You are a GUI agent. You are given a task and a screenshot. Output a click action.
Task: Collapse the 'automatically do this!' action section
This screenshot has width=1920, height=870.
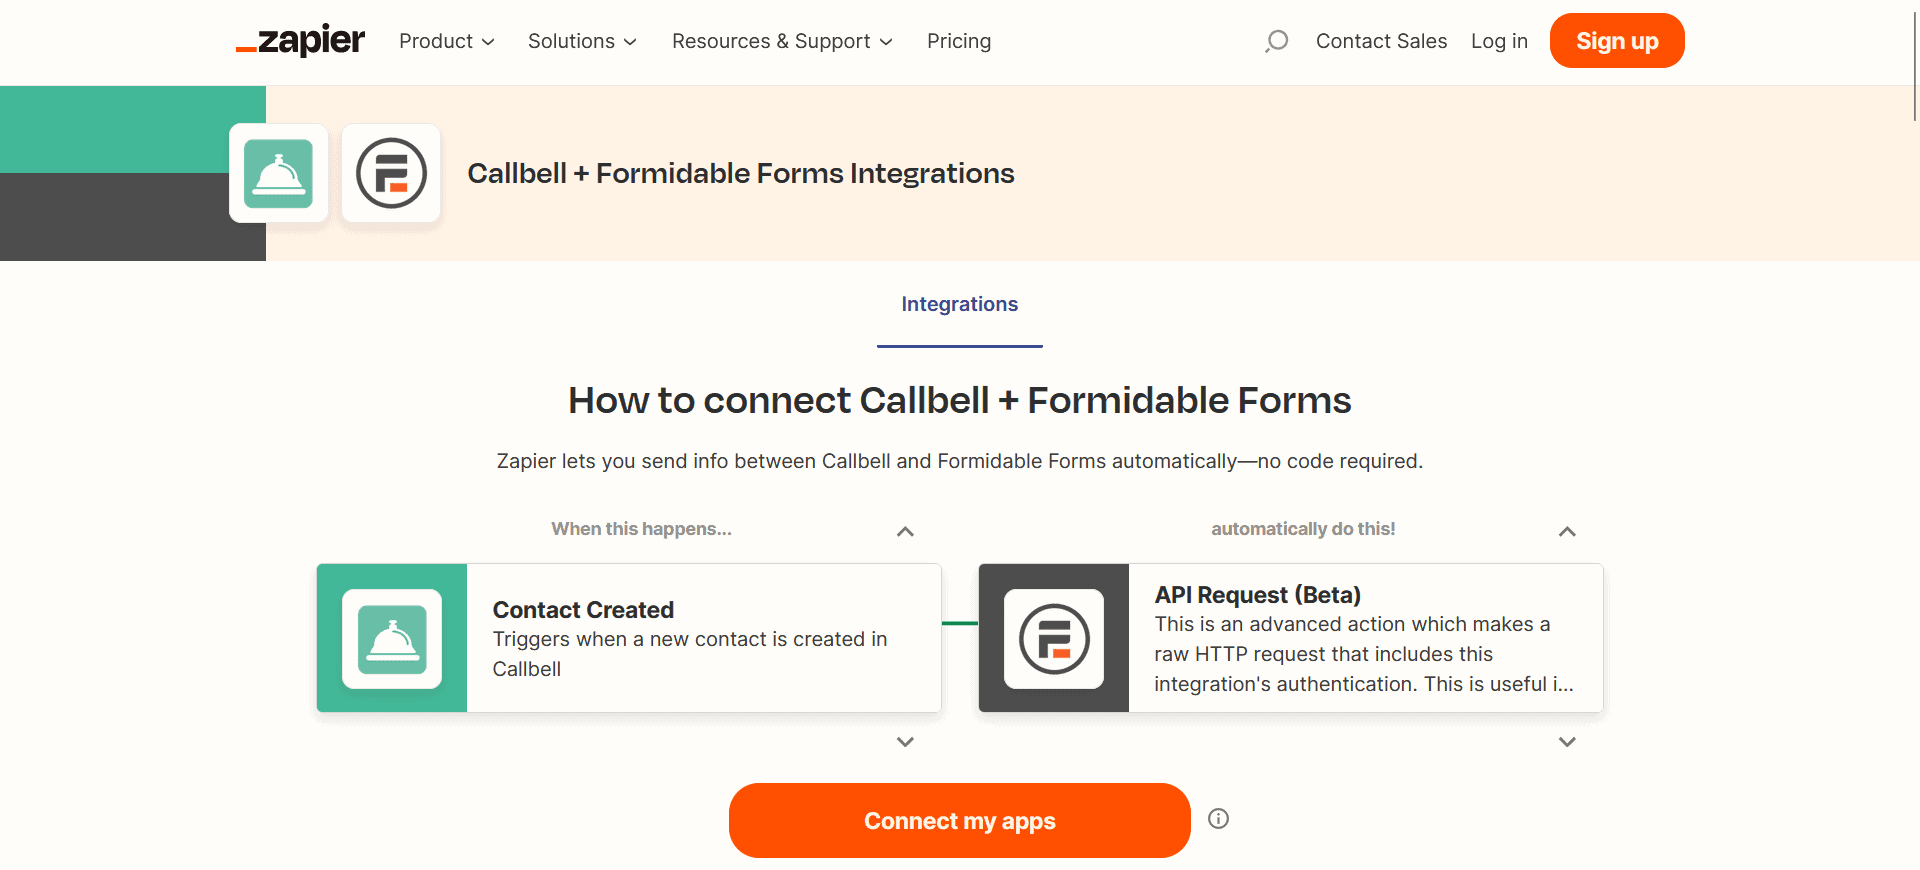pos(1567,531)
